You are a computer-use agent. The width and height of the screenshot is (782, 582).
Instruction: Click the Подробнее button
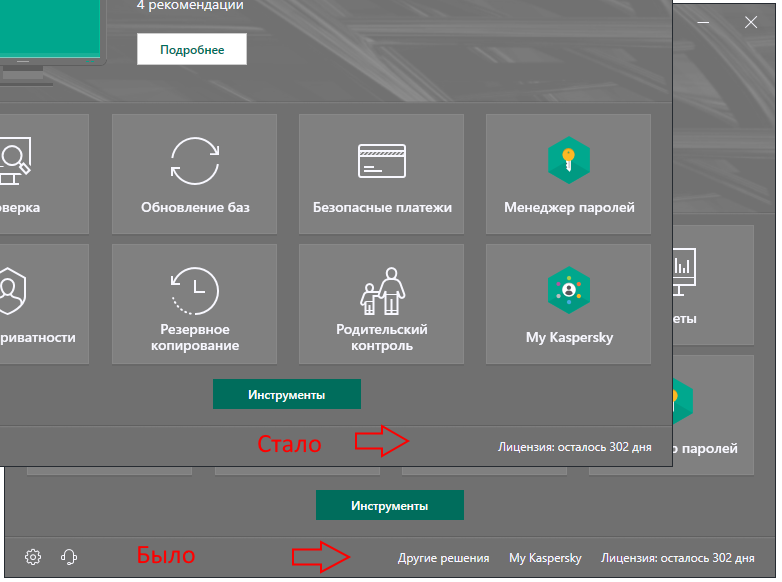pos(192,49)
